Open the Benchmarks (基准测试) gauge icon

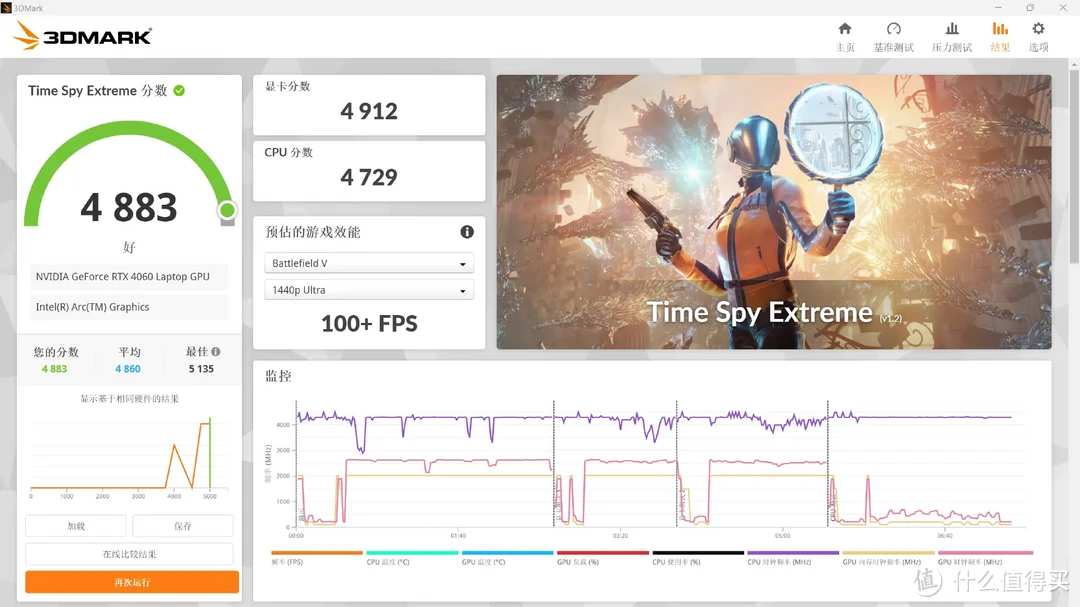[x=893, y=29]
